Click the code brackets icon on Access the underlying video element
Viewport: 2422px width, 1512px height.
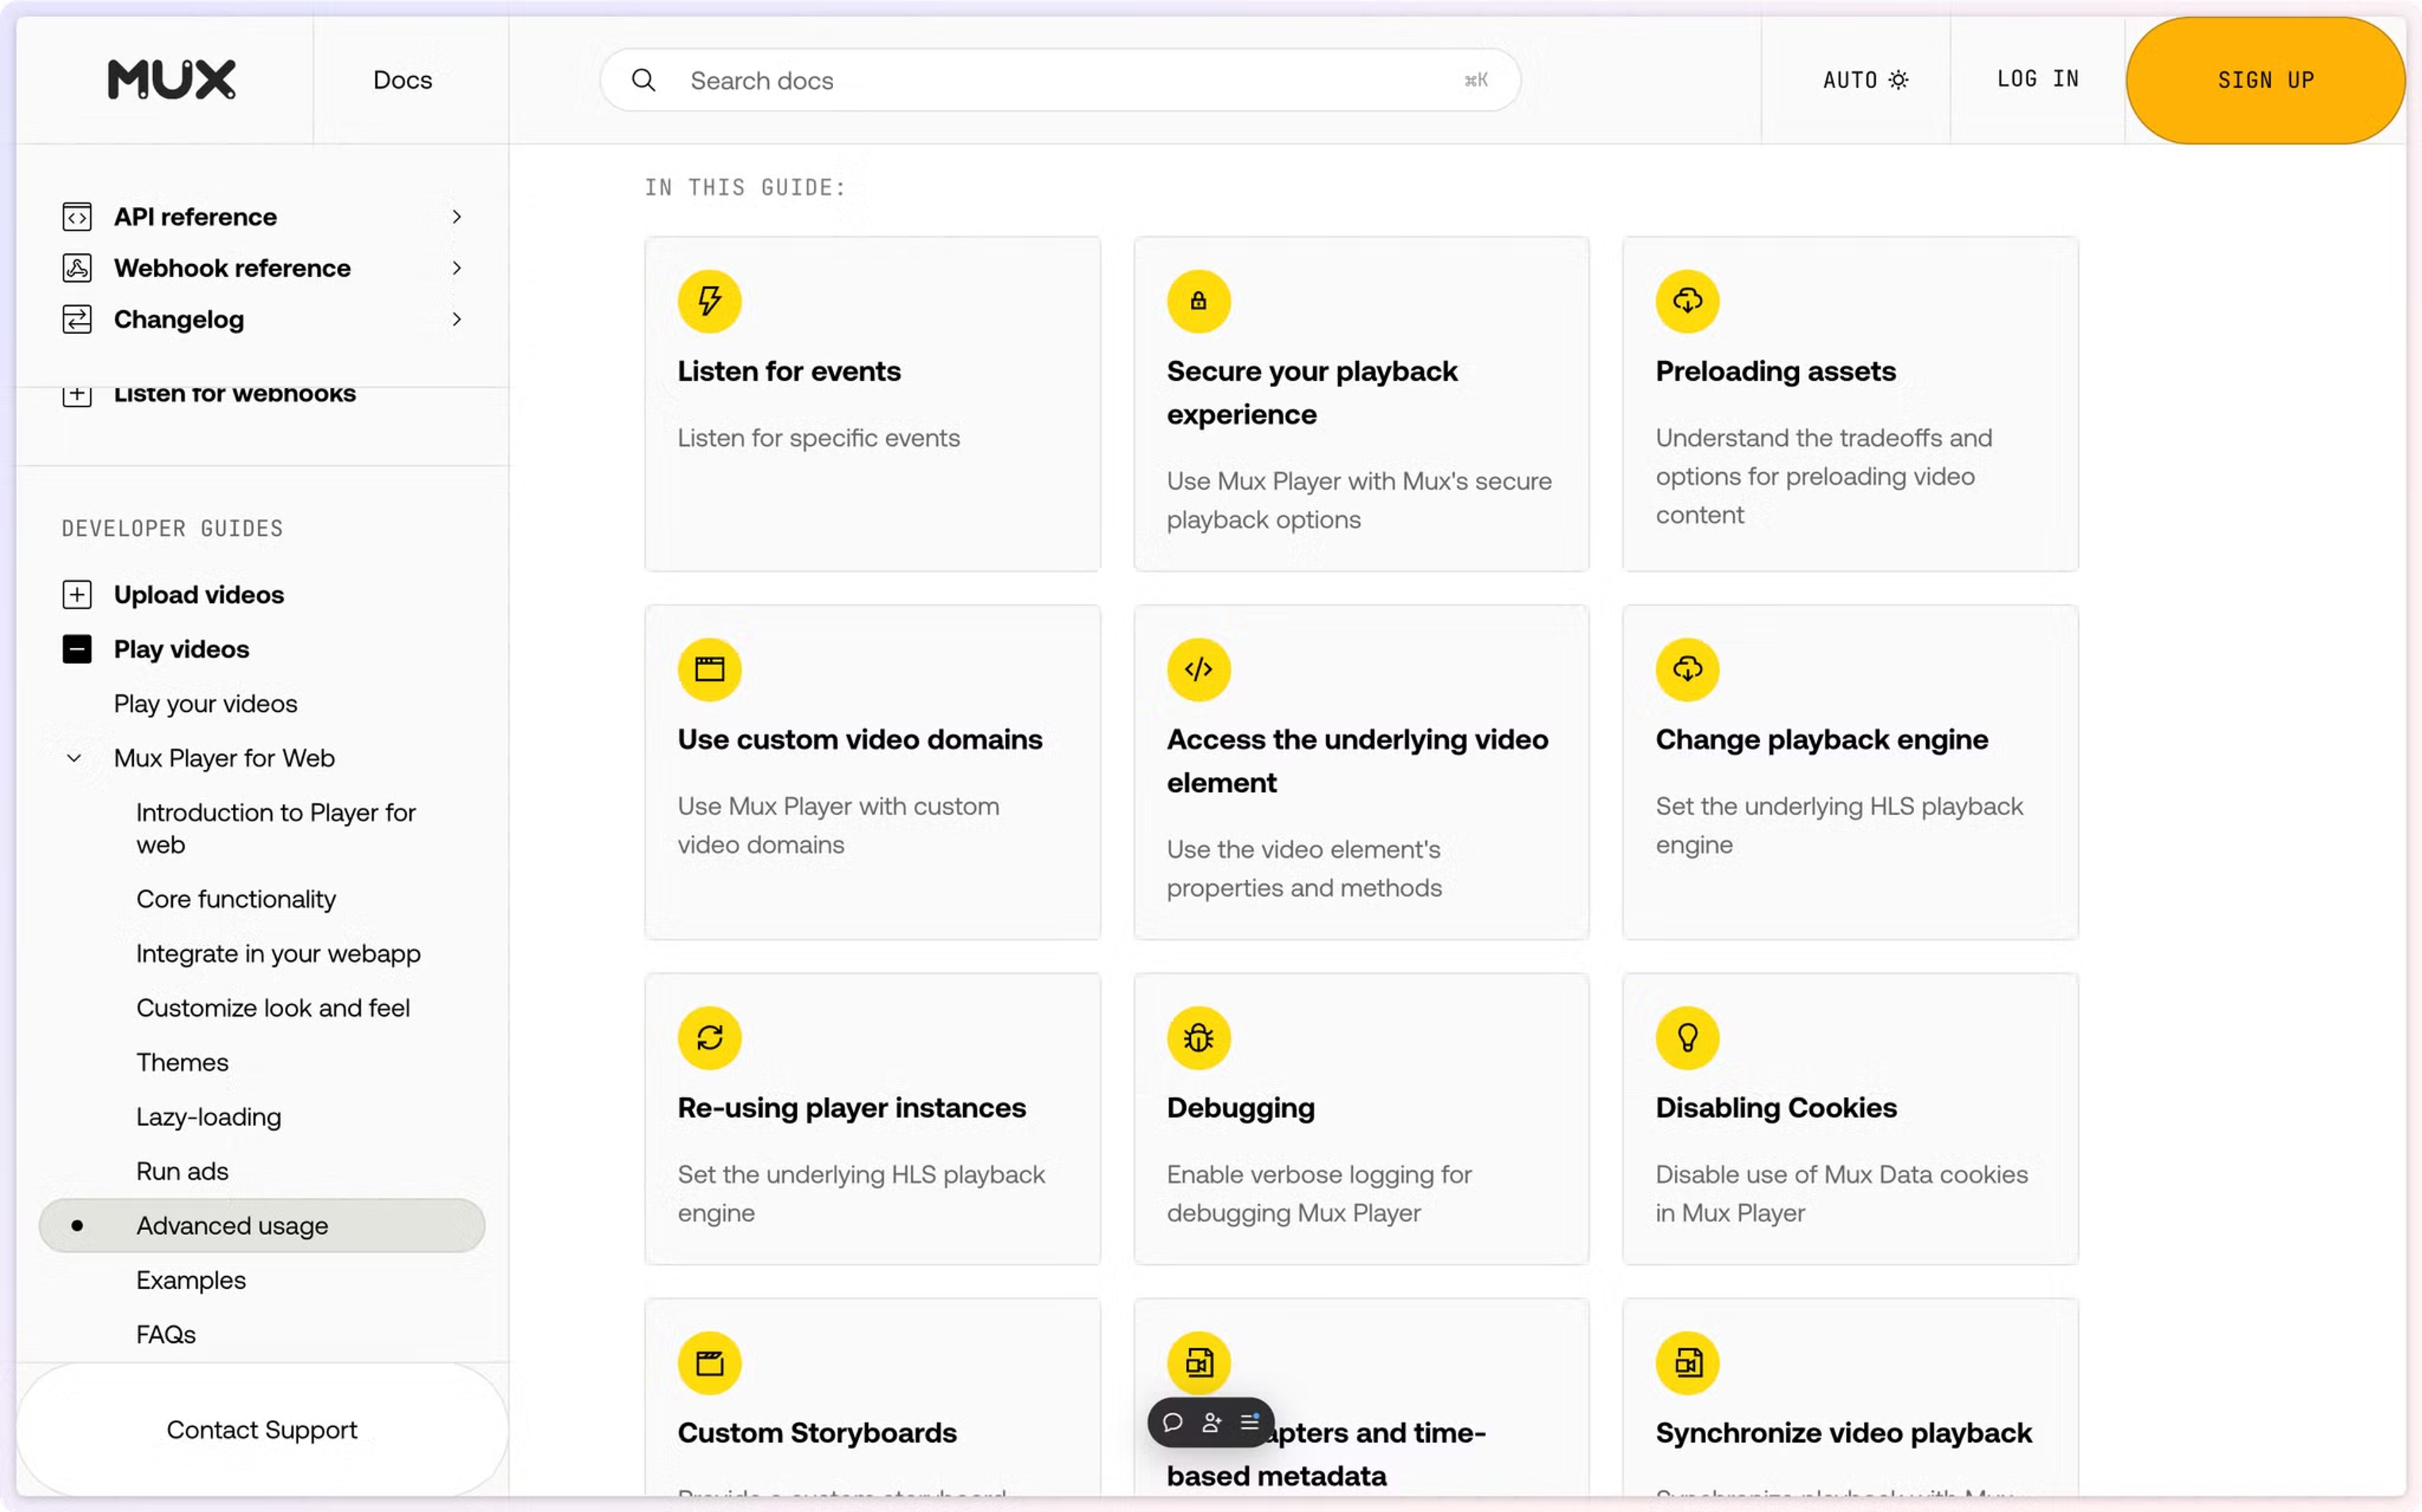click(1198, 669)
